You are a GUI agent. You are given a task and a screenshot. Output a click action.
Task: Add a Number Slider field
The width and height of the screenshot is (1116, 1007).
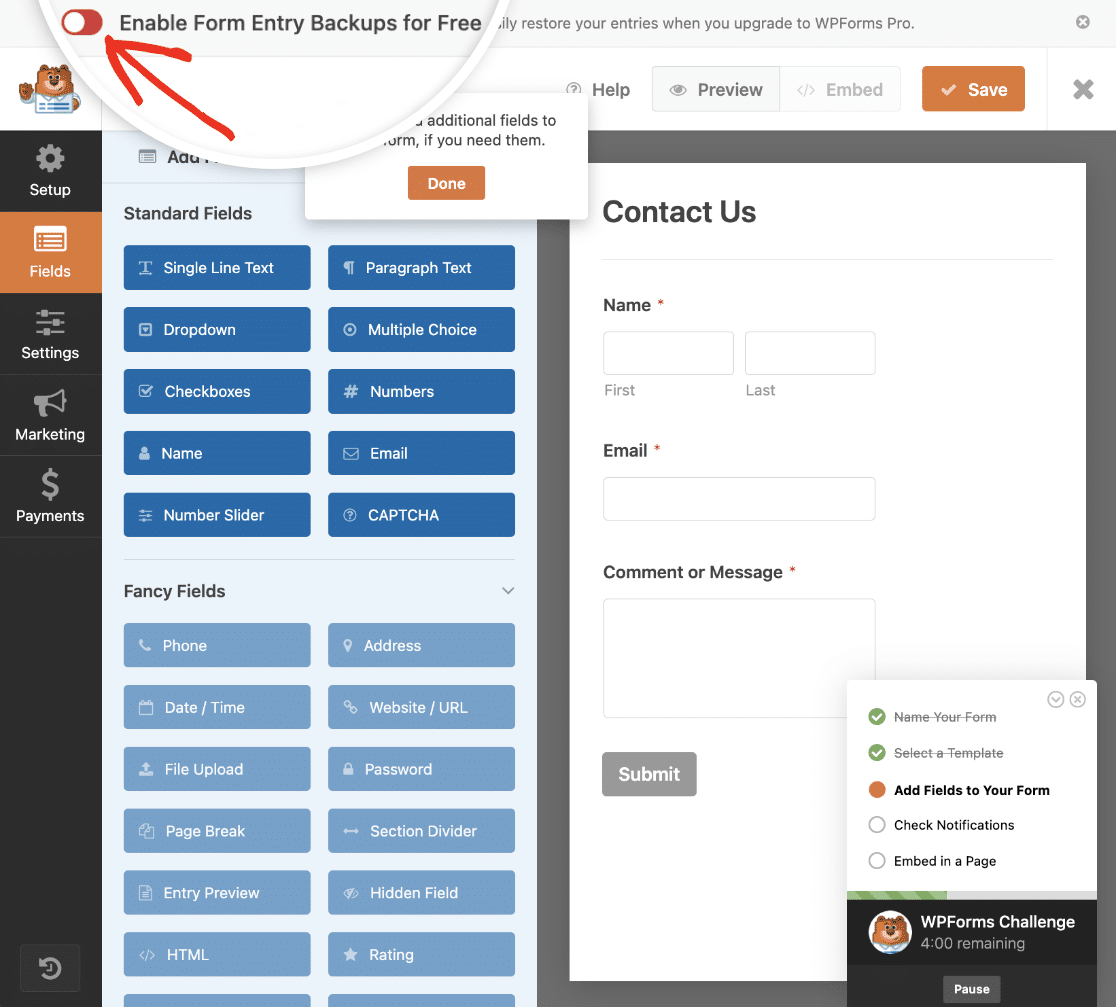217,515
